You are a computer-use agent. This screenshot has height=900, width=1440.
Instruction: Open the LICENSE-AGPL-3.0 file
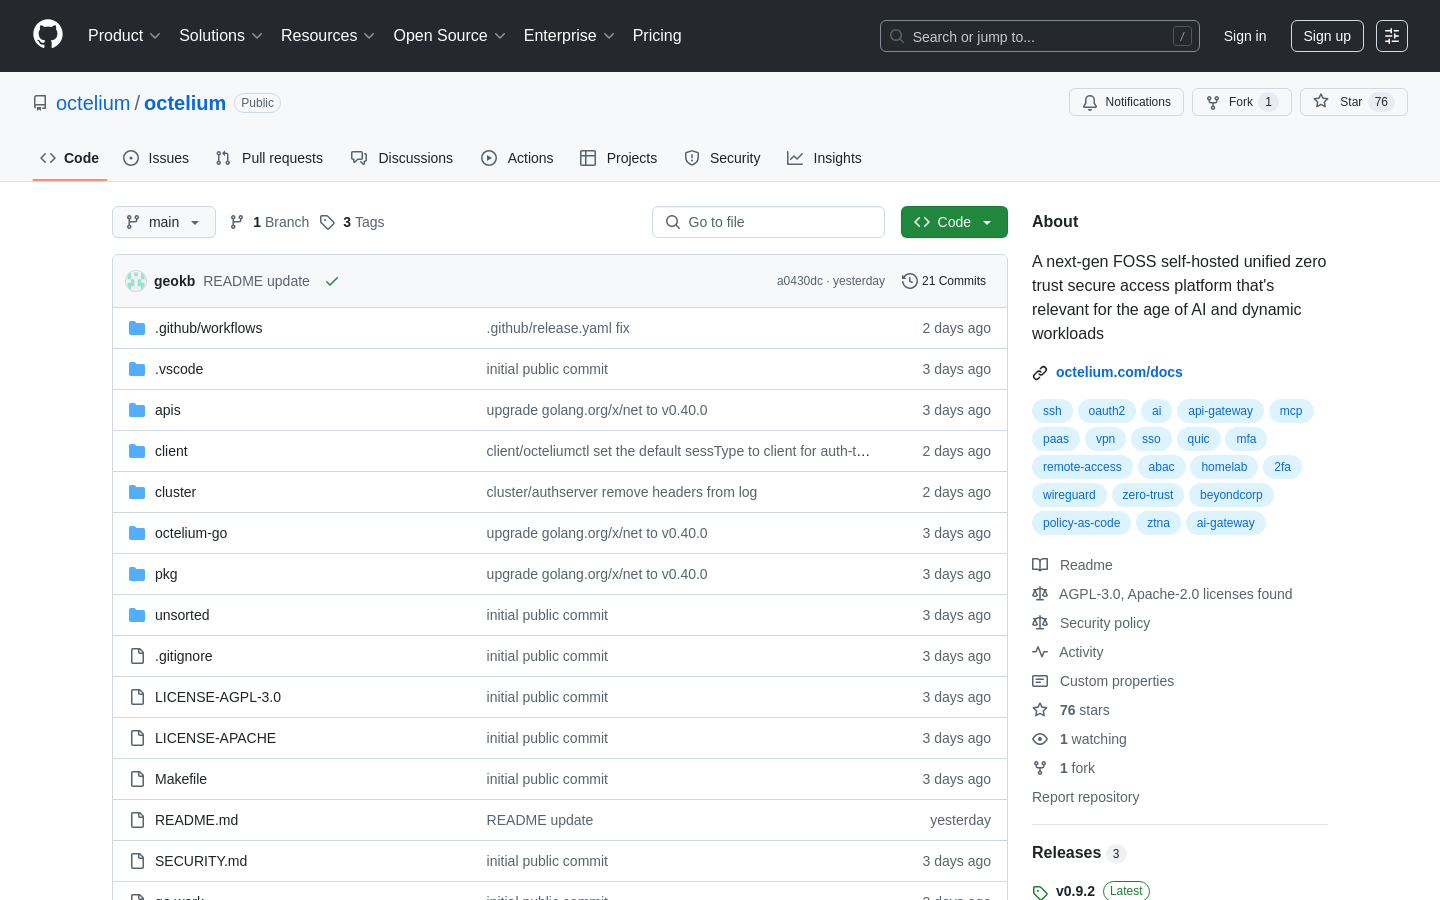218,697
